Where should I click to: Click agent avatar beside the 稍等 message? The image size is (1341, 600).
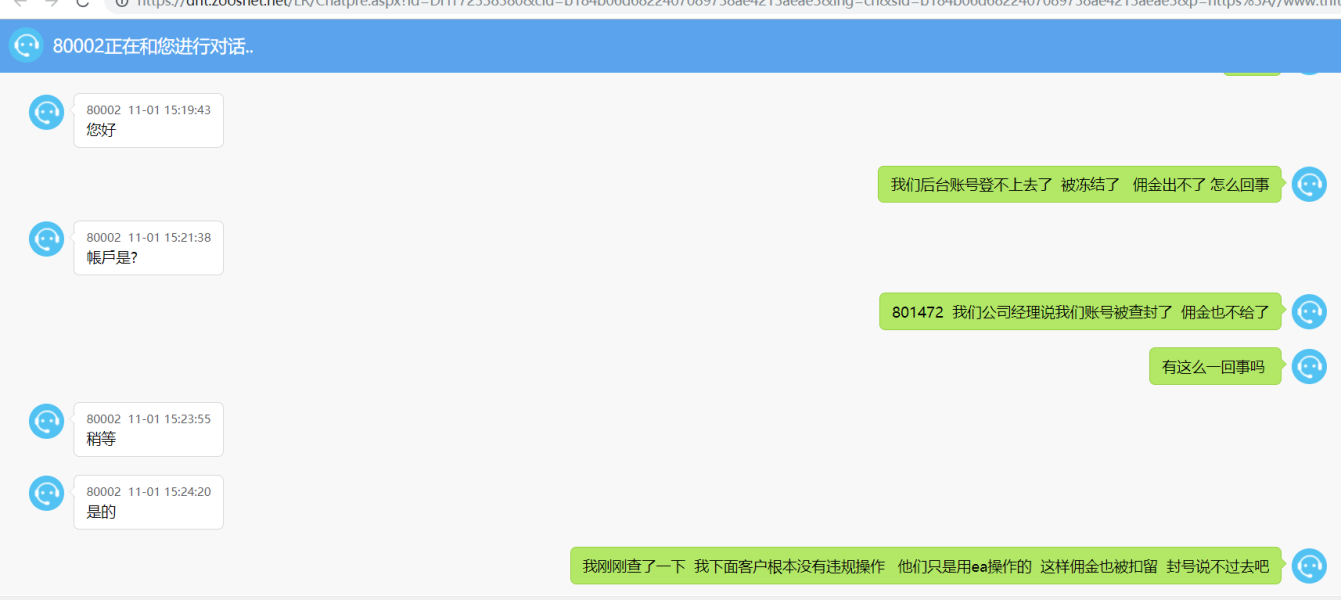point(47,421)
